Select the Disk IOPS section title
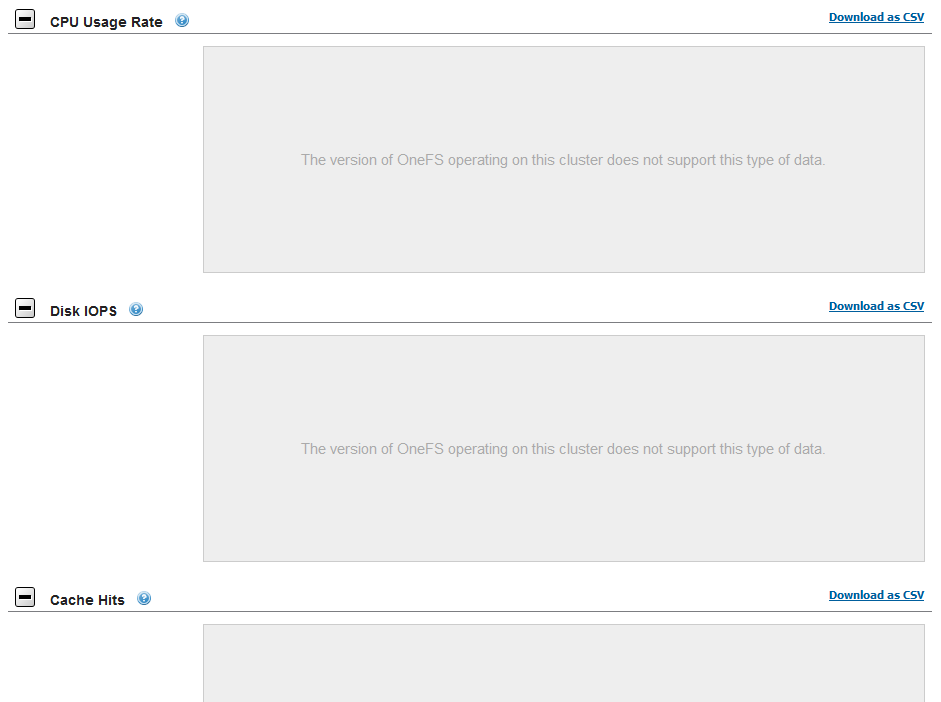 tap(83, 310)
